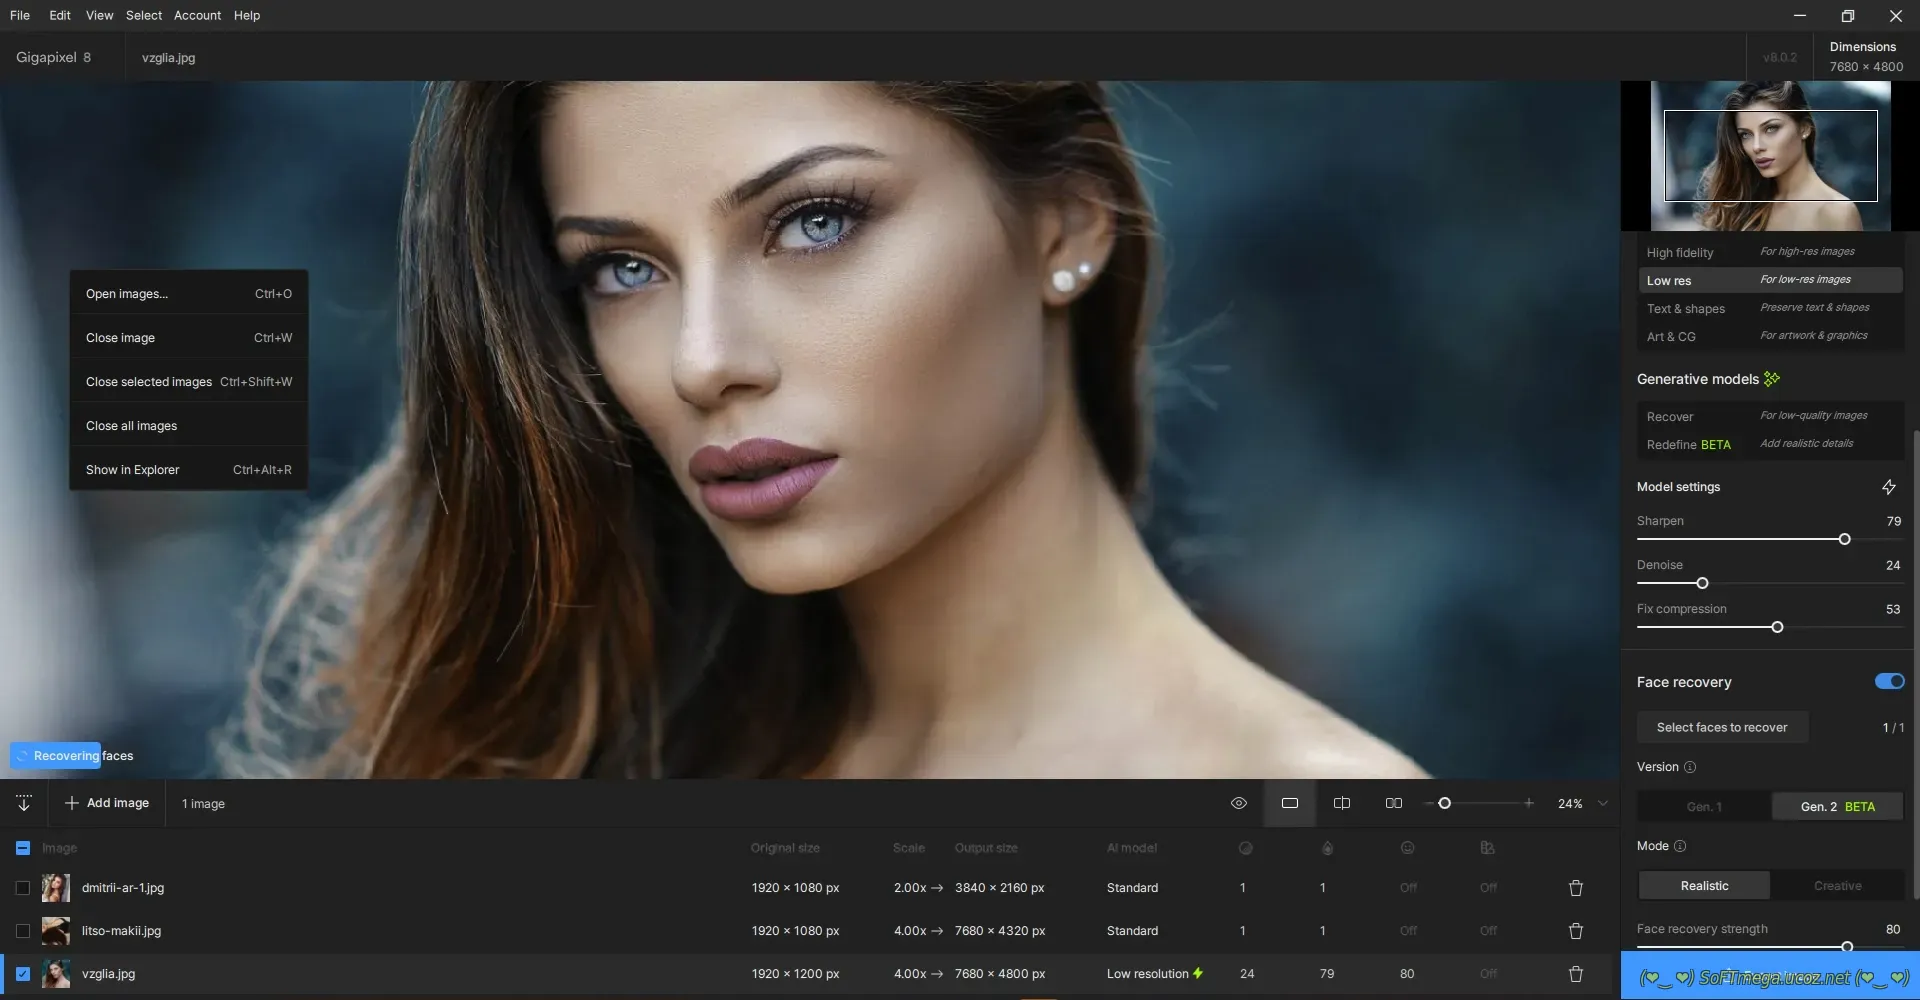
Task: Click Select faces to recover button
Action: tap(1721, 728)
